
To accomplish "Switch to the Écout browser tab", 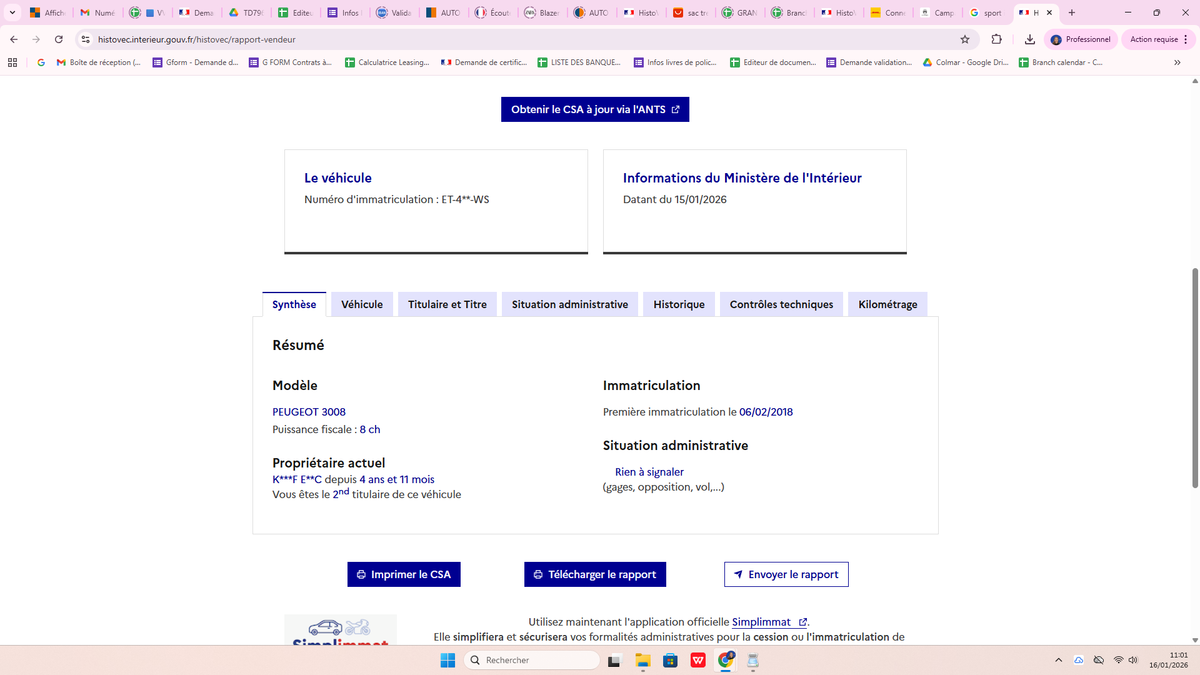I will (492, 13).
